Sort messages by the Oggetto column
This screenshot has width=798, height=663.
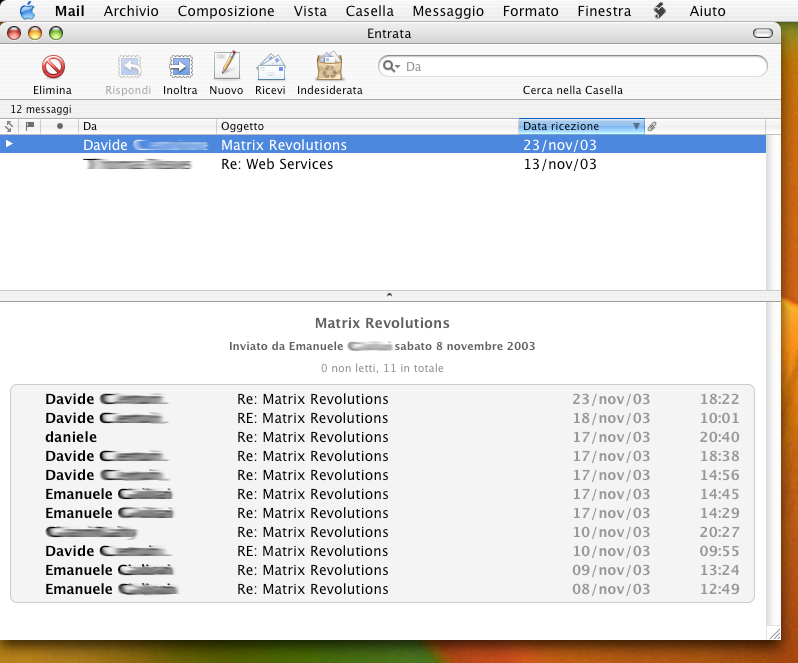click(367, 126)
